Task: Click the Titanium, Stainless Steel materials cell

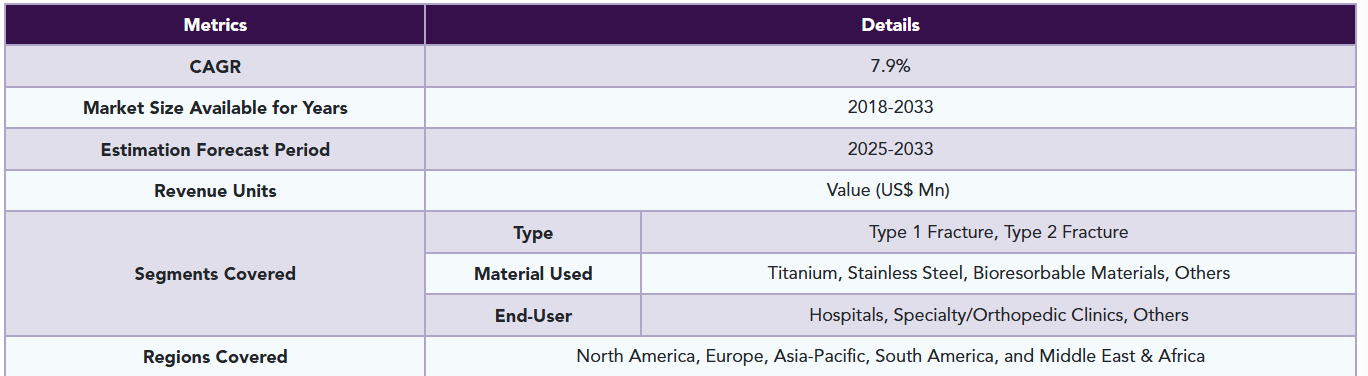Action: (x=999, y=274)
